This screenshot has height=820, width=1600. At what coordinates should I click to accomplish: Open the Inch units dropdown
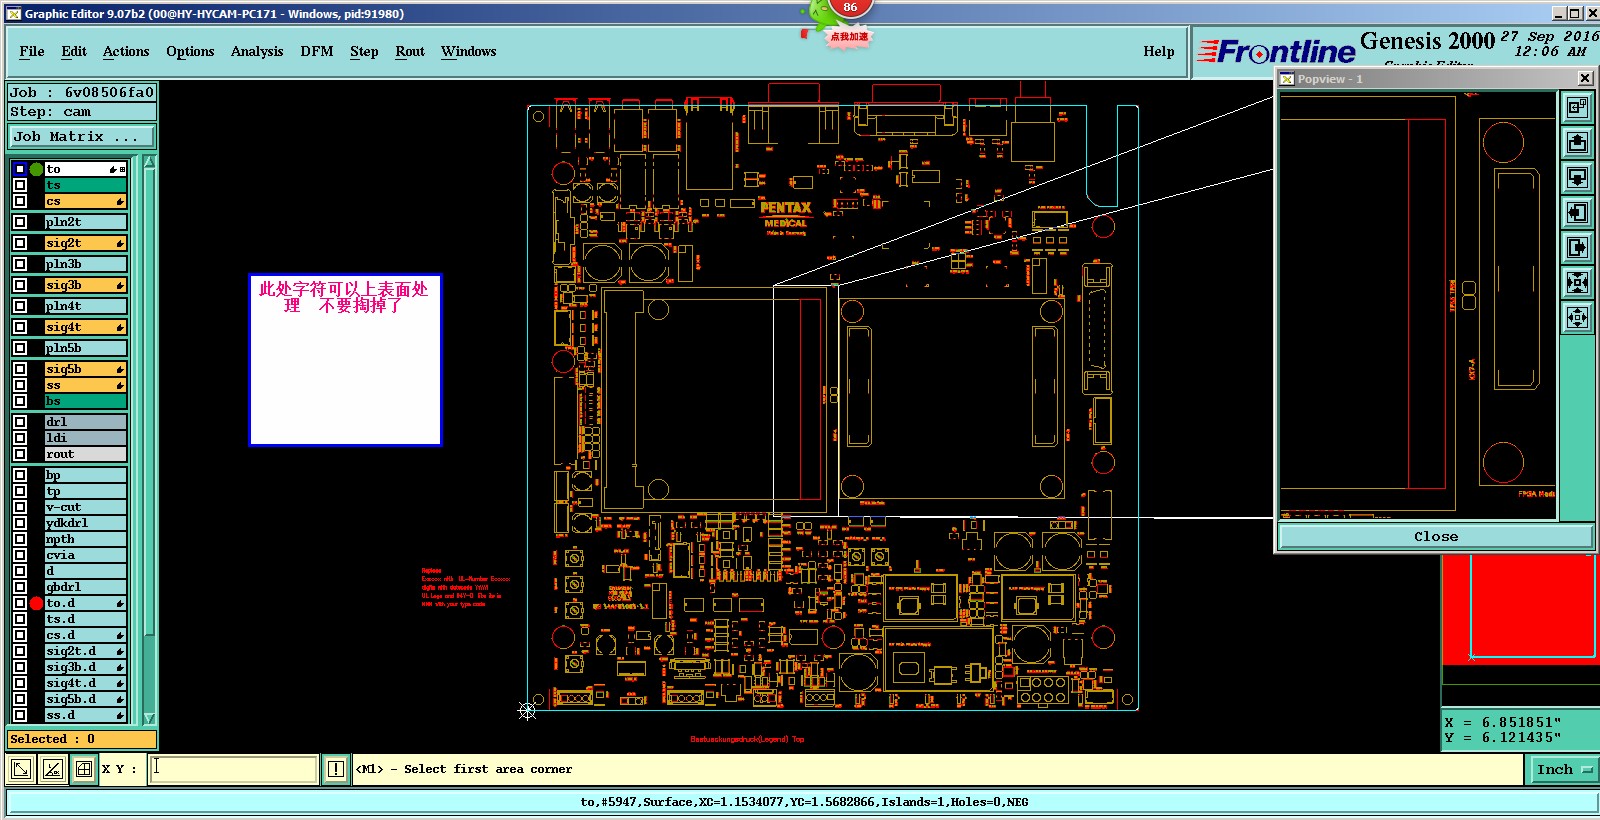(x=1564, y=769)
